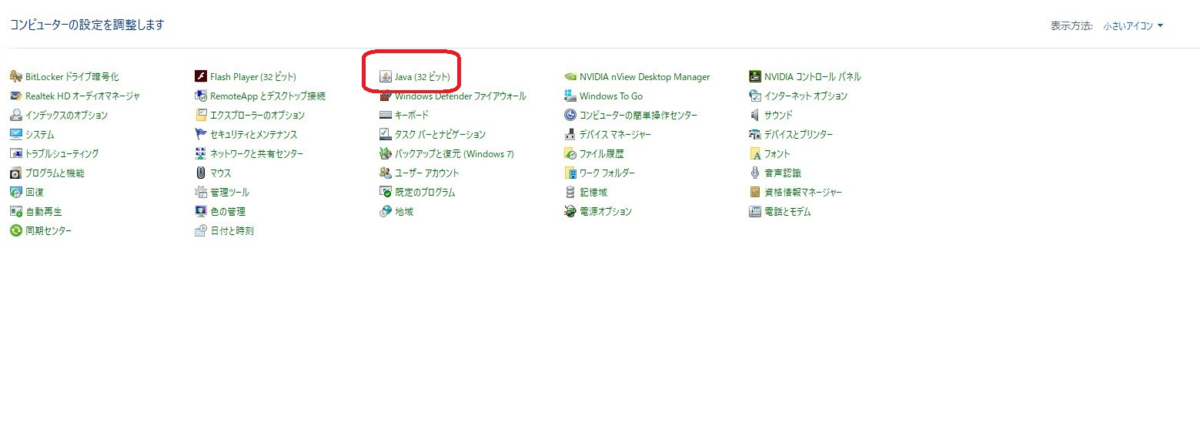Open the 表示方法 小さいアイコン view dropdown
1200x423 pixels.
pos(1132,25)
